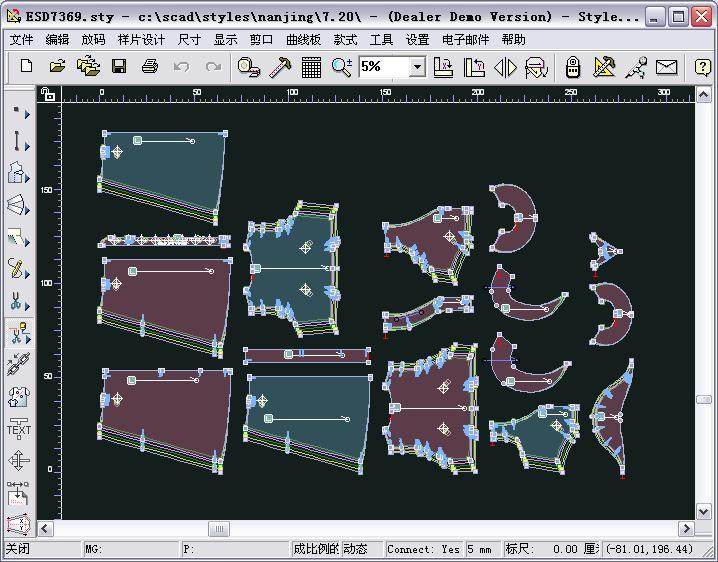Click horizontal scrollbar right arrow
The image size is (718, 562).
tap(686, 529)
